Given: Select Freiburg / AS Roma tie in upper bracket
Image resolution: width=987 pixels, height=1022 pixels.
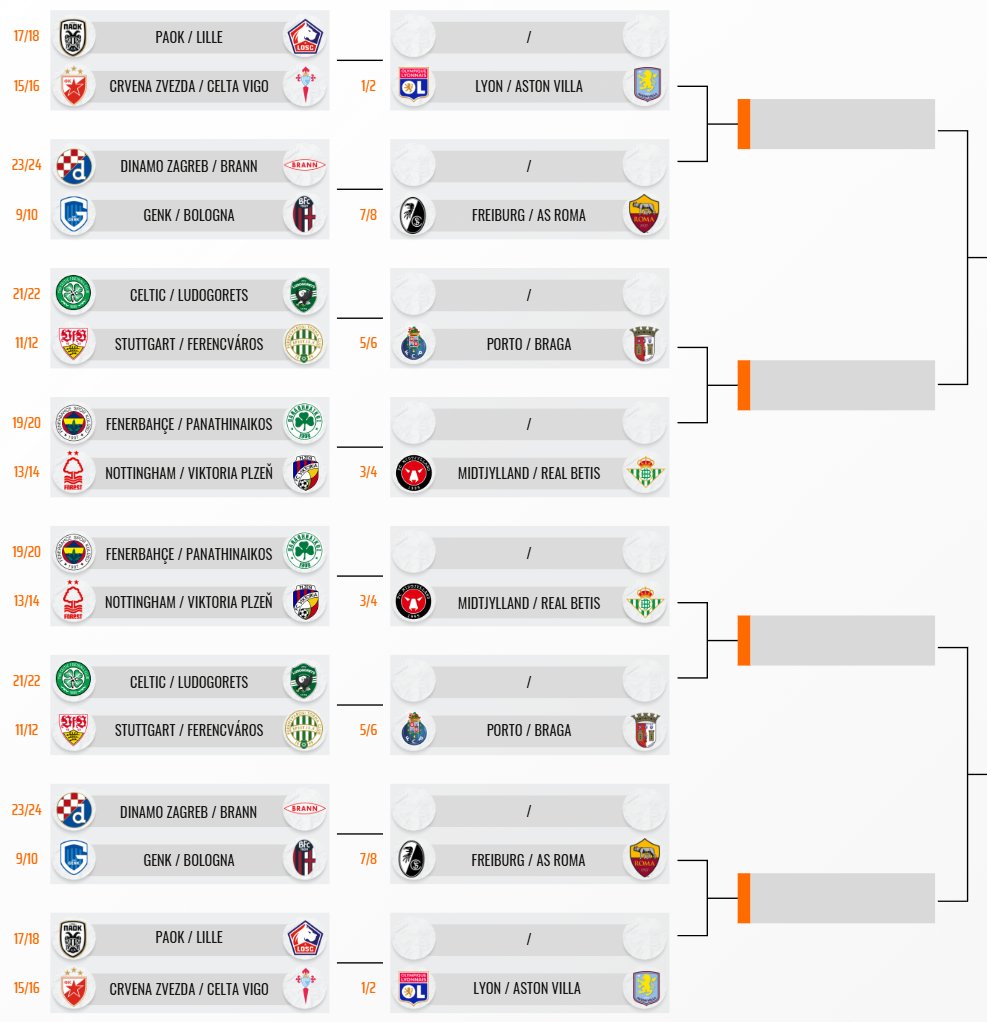Looking at the screenshot, I should [528, 215].
